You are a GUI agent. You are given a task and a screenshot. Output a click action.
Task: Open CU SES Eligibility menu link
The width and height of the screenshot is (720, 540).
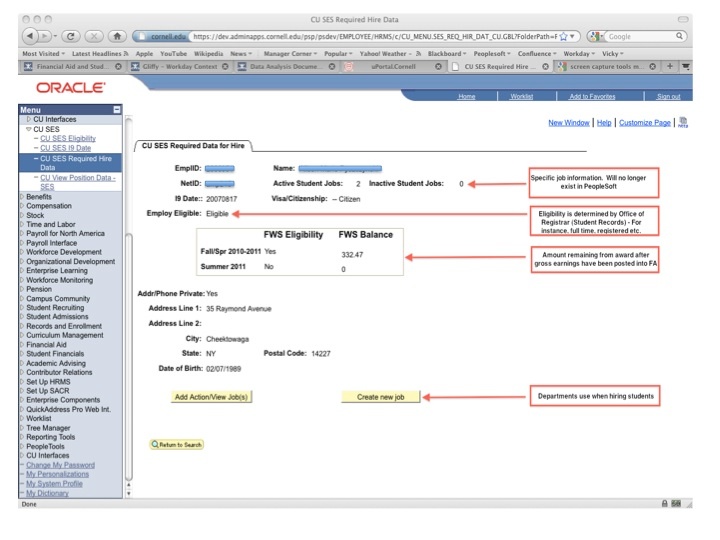[x=68, y=138]
